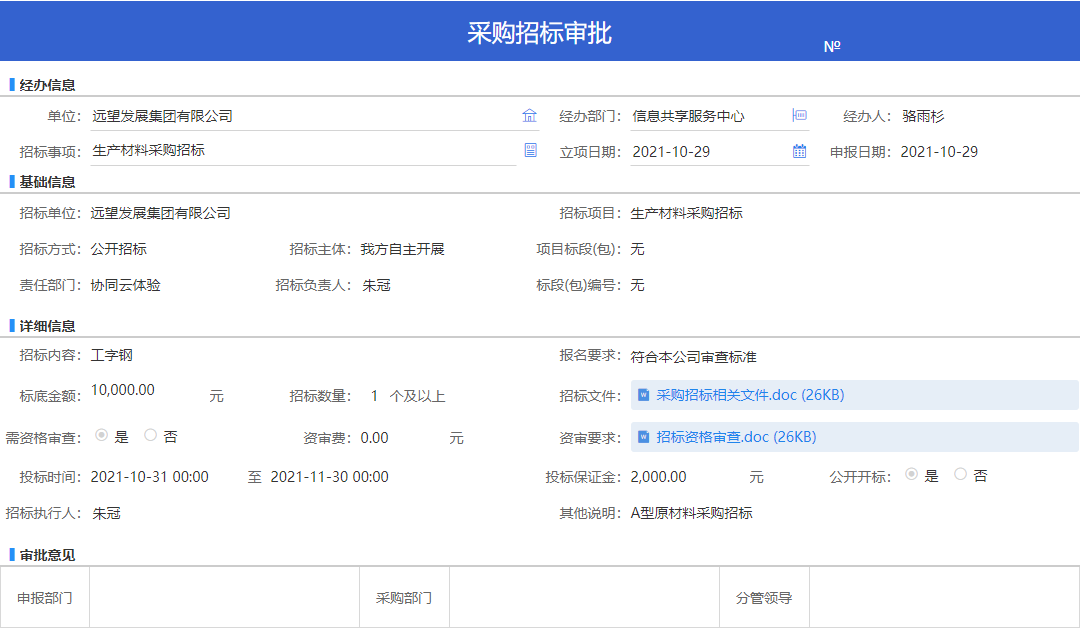Open attachment 招标资格审查.doc (26KB)
Image resolution: width=1080 pixels, height=630 pixels.
click(736, 437)
